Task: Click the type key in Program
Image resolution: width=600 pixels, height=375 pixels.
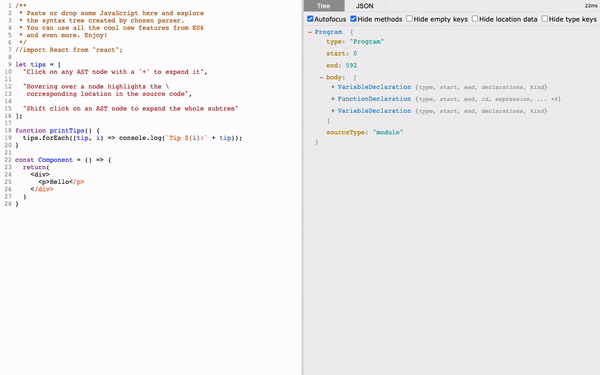Action: click(x=334, y=42)
